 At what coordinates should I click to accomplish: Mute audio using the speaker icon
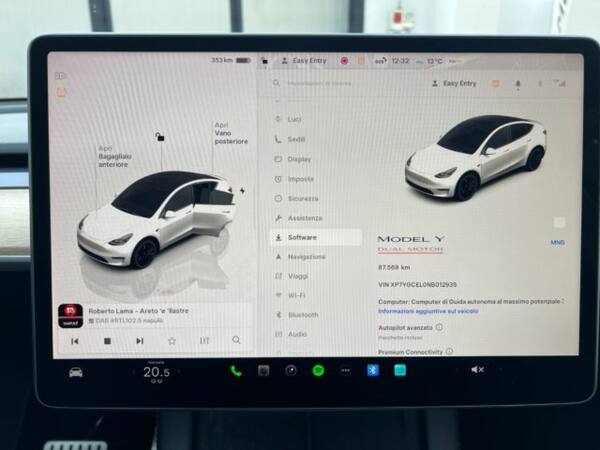pyautogui.click(x=477, y=370)
